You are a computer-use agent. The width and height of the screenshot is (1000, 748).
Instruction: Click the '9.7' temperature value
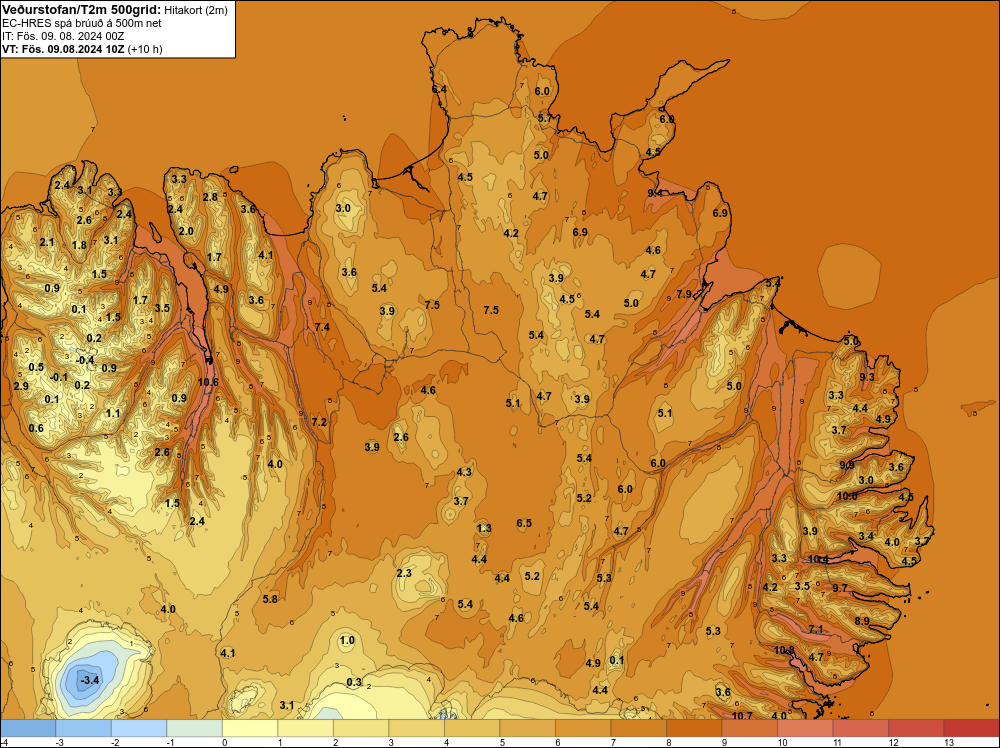pyautogui.click(x=840, y=588)
